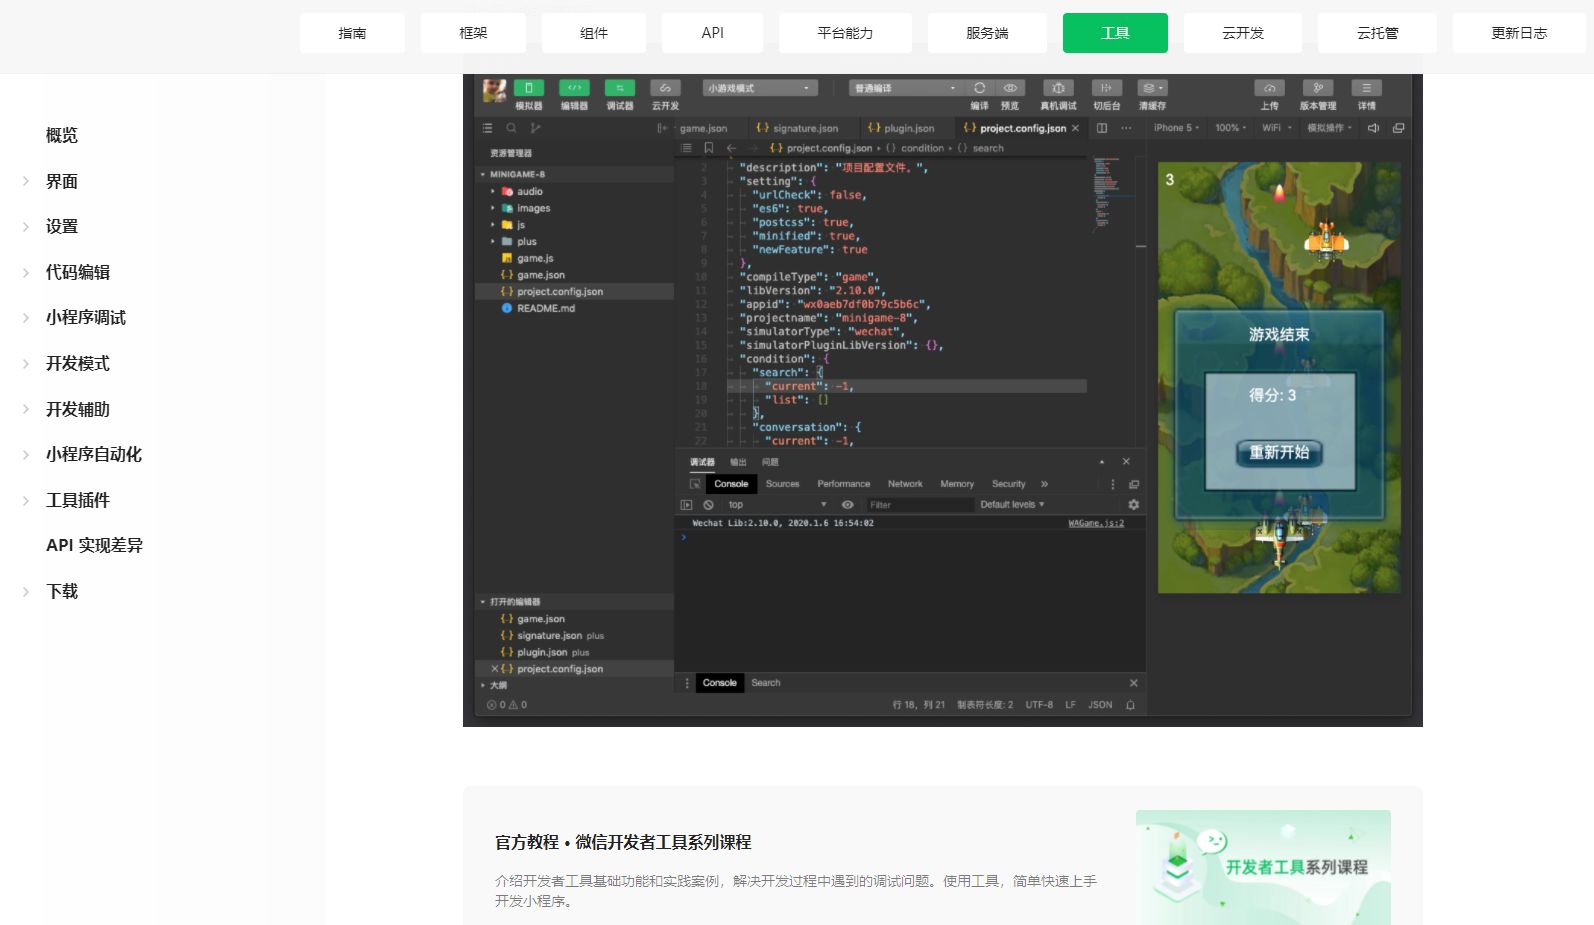This screenshot has height=925, width=1594.
Task: Expand the 界面 chevron in sidebar
Action: point(26,181)
